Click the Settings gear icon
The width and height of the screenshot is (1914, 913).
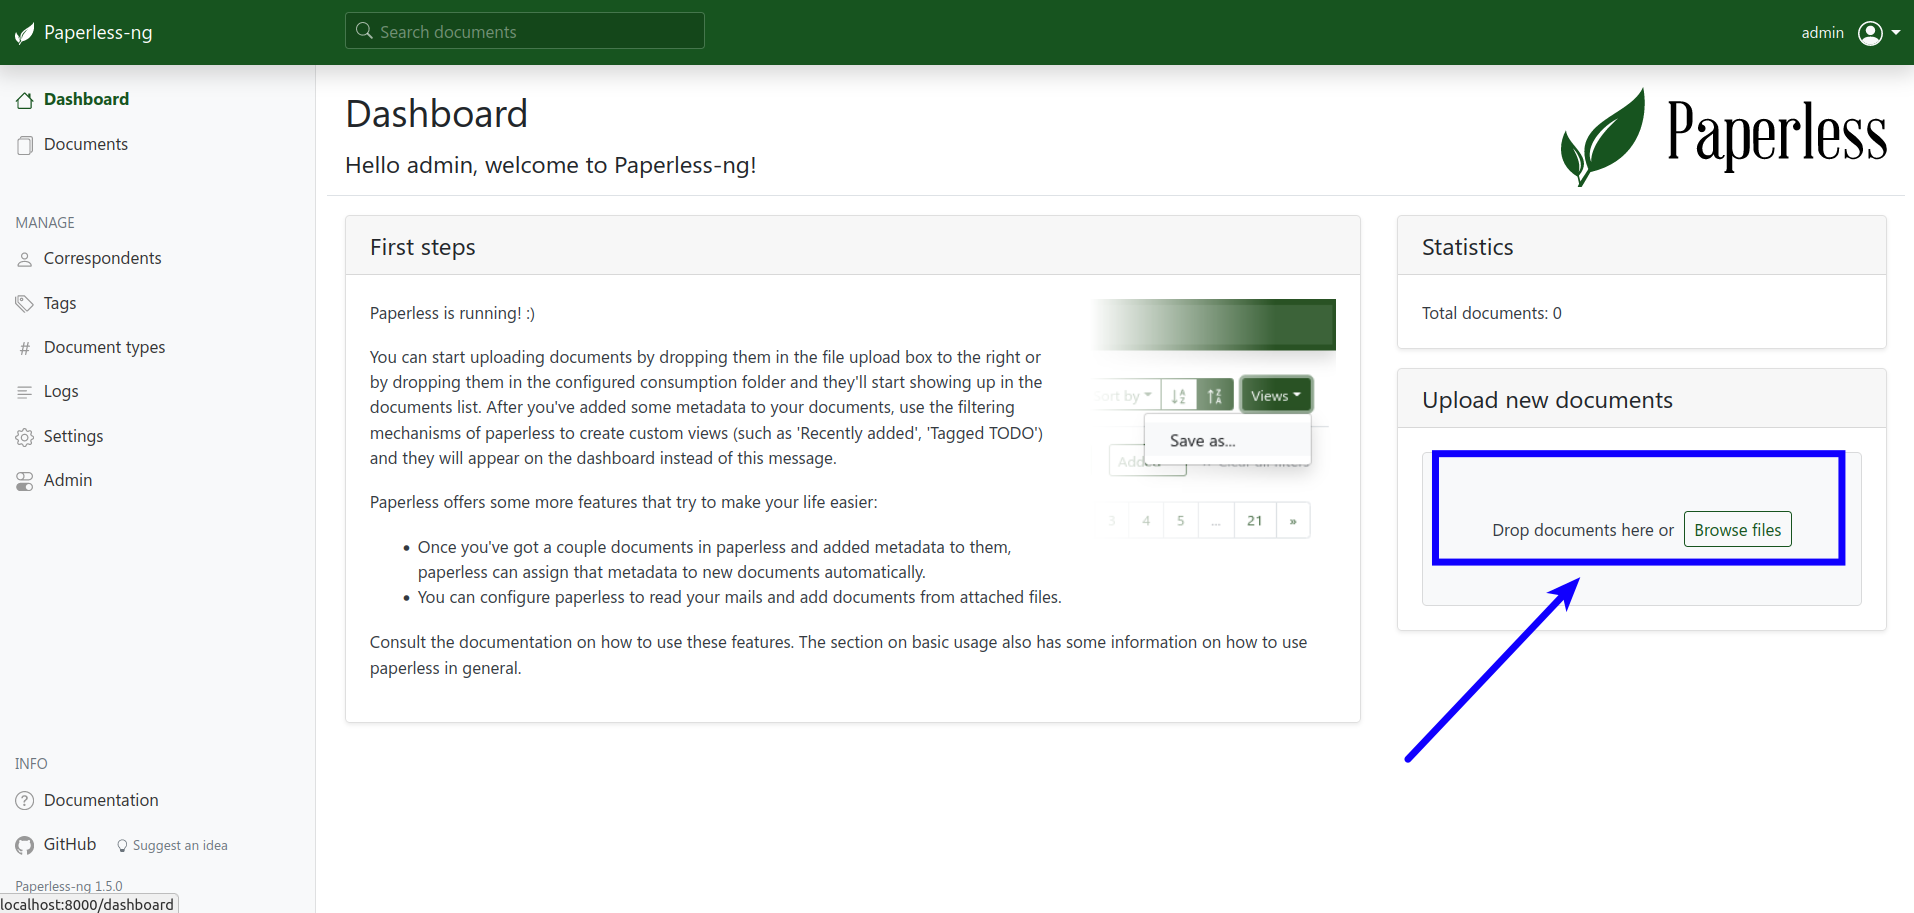25,437
